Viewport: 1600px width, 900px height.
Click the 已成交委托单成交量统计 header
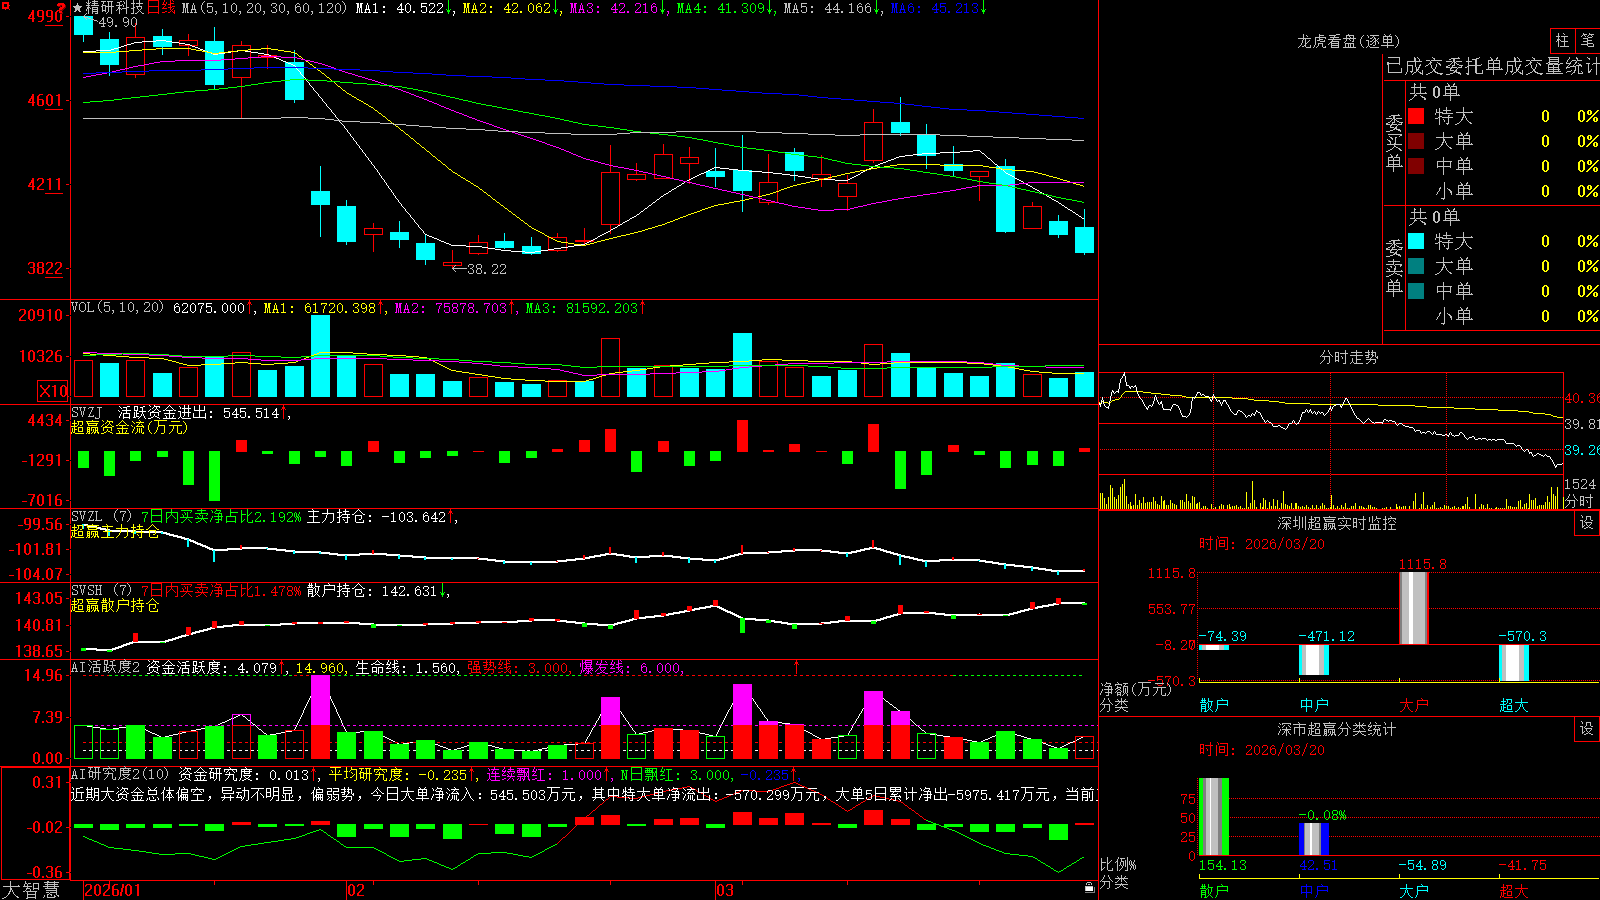click(x=1492, y=66)
